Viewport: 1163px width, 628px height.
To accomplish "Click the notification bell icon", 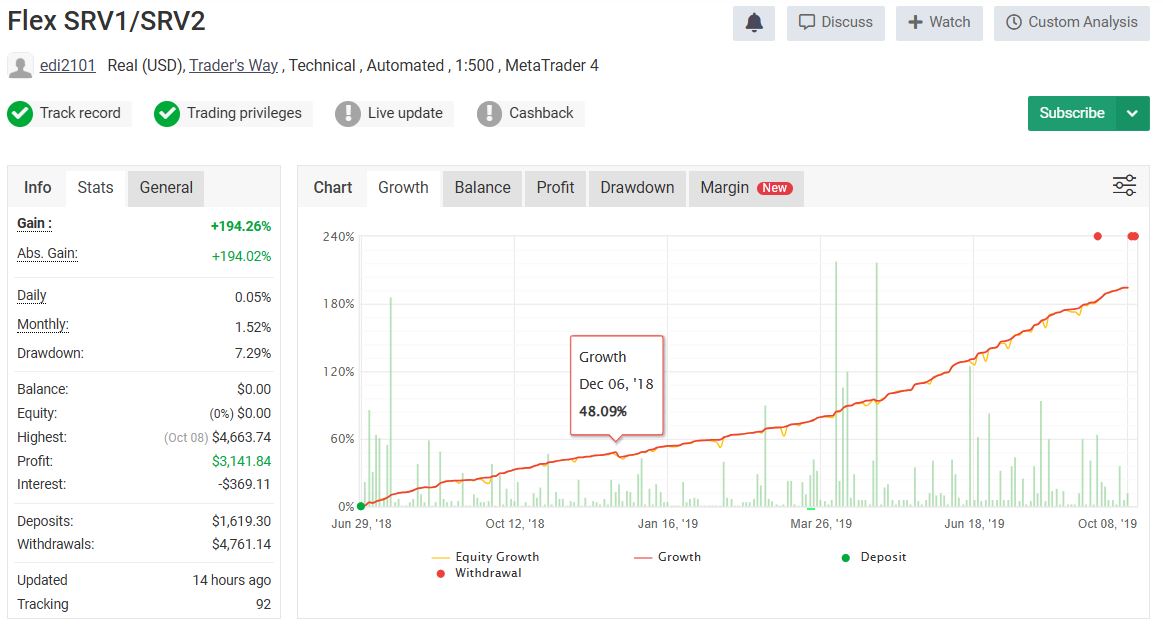I will (754, 23).
